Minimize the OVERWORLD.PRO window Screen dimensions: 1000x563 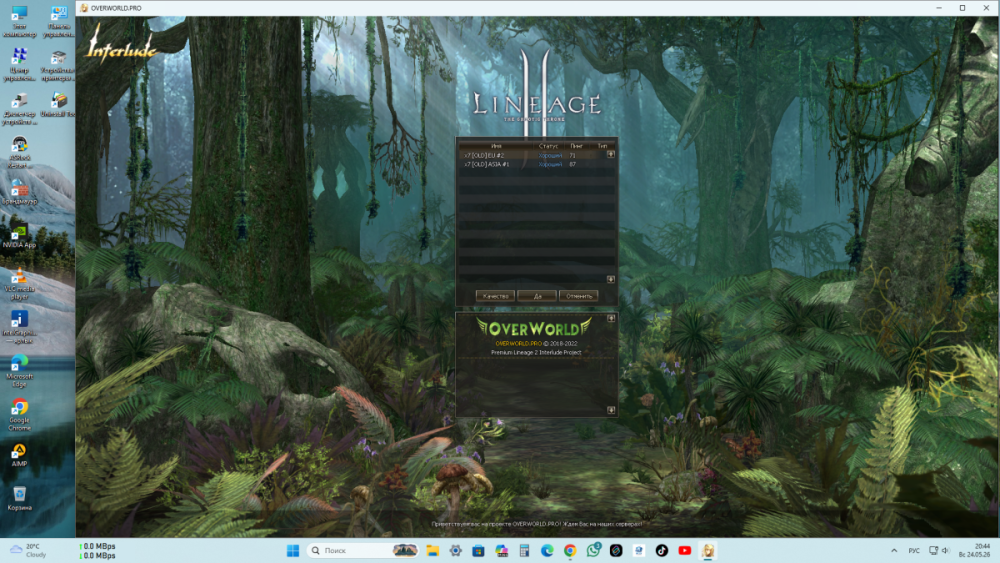point(939,8)
